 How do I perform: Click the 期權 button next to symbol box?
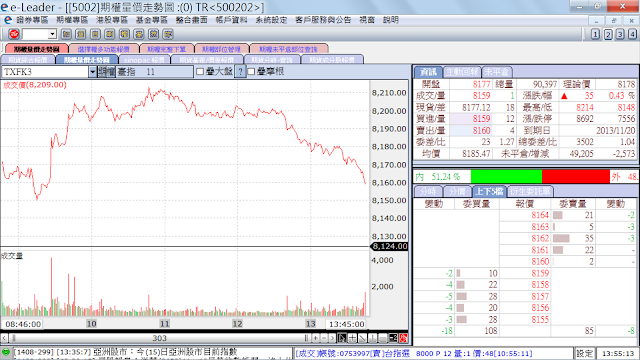click(107, 72)
